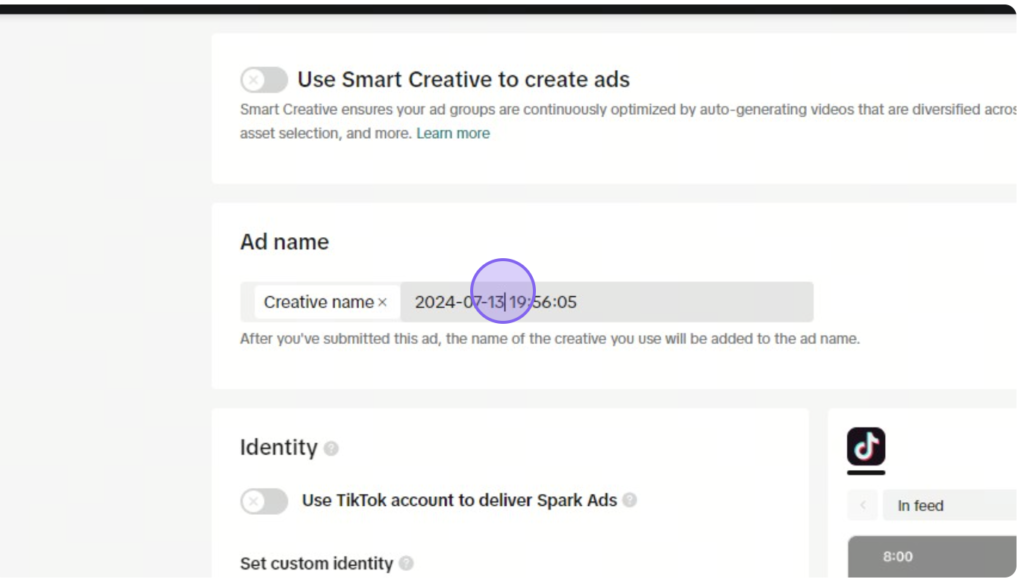Viewport: 1024px width, 582px height.
Task: Click into the ad name date field
Action: click(x=607, y=302)
